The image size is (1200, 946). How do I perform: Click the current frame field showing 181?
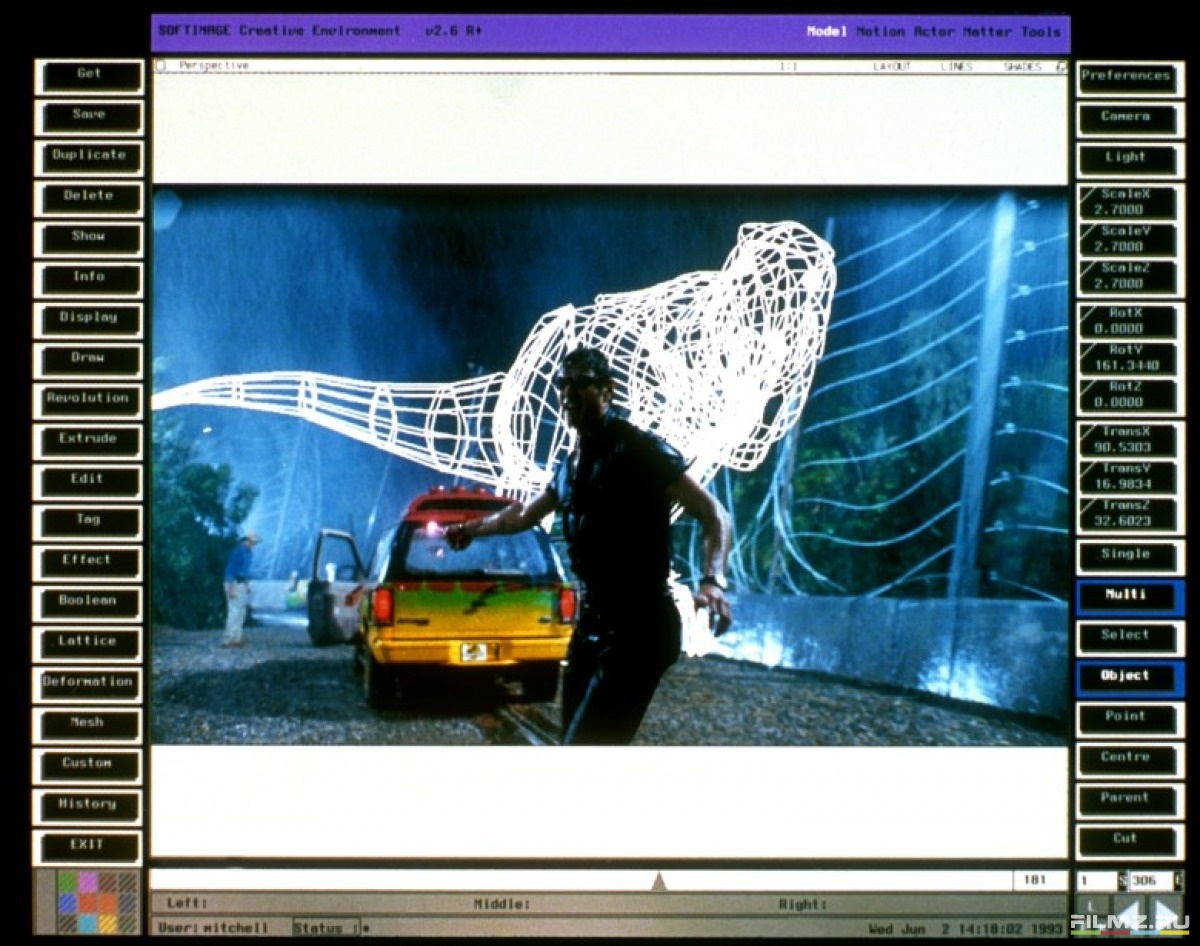click(x=1039, y=881)
